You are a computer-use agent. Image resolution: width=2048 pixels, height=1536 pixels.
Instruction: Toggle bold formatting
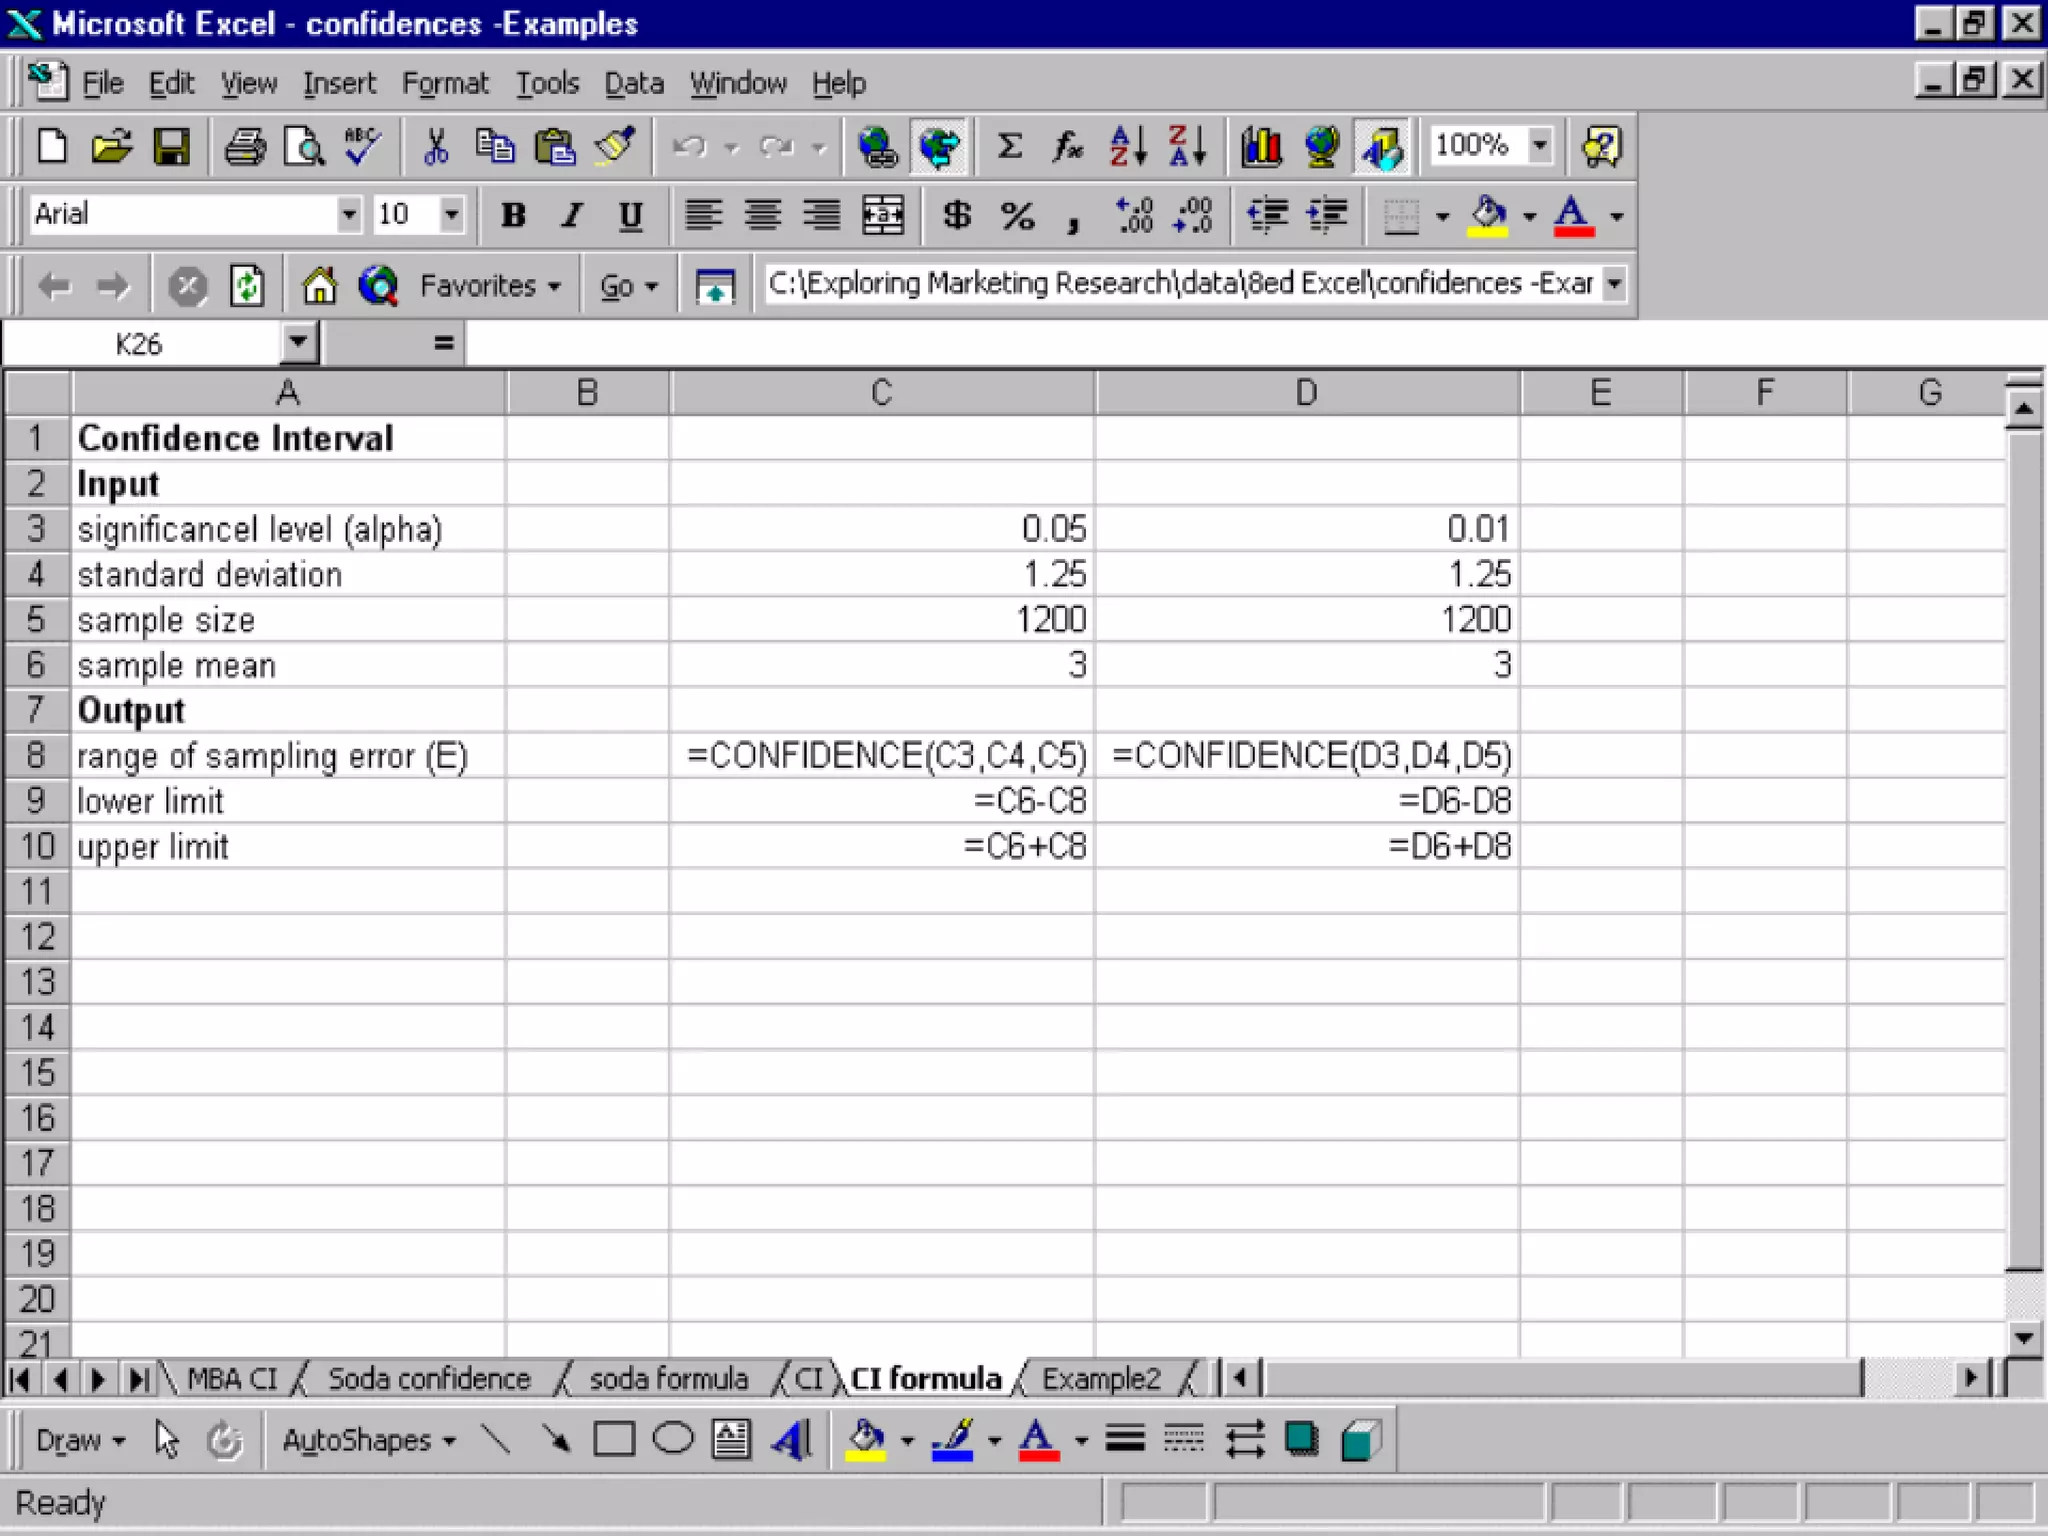tap(513, 215)
